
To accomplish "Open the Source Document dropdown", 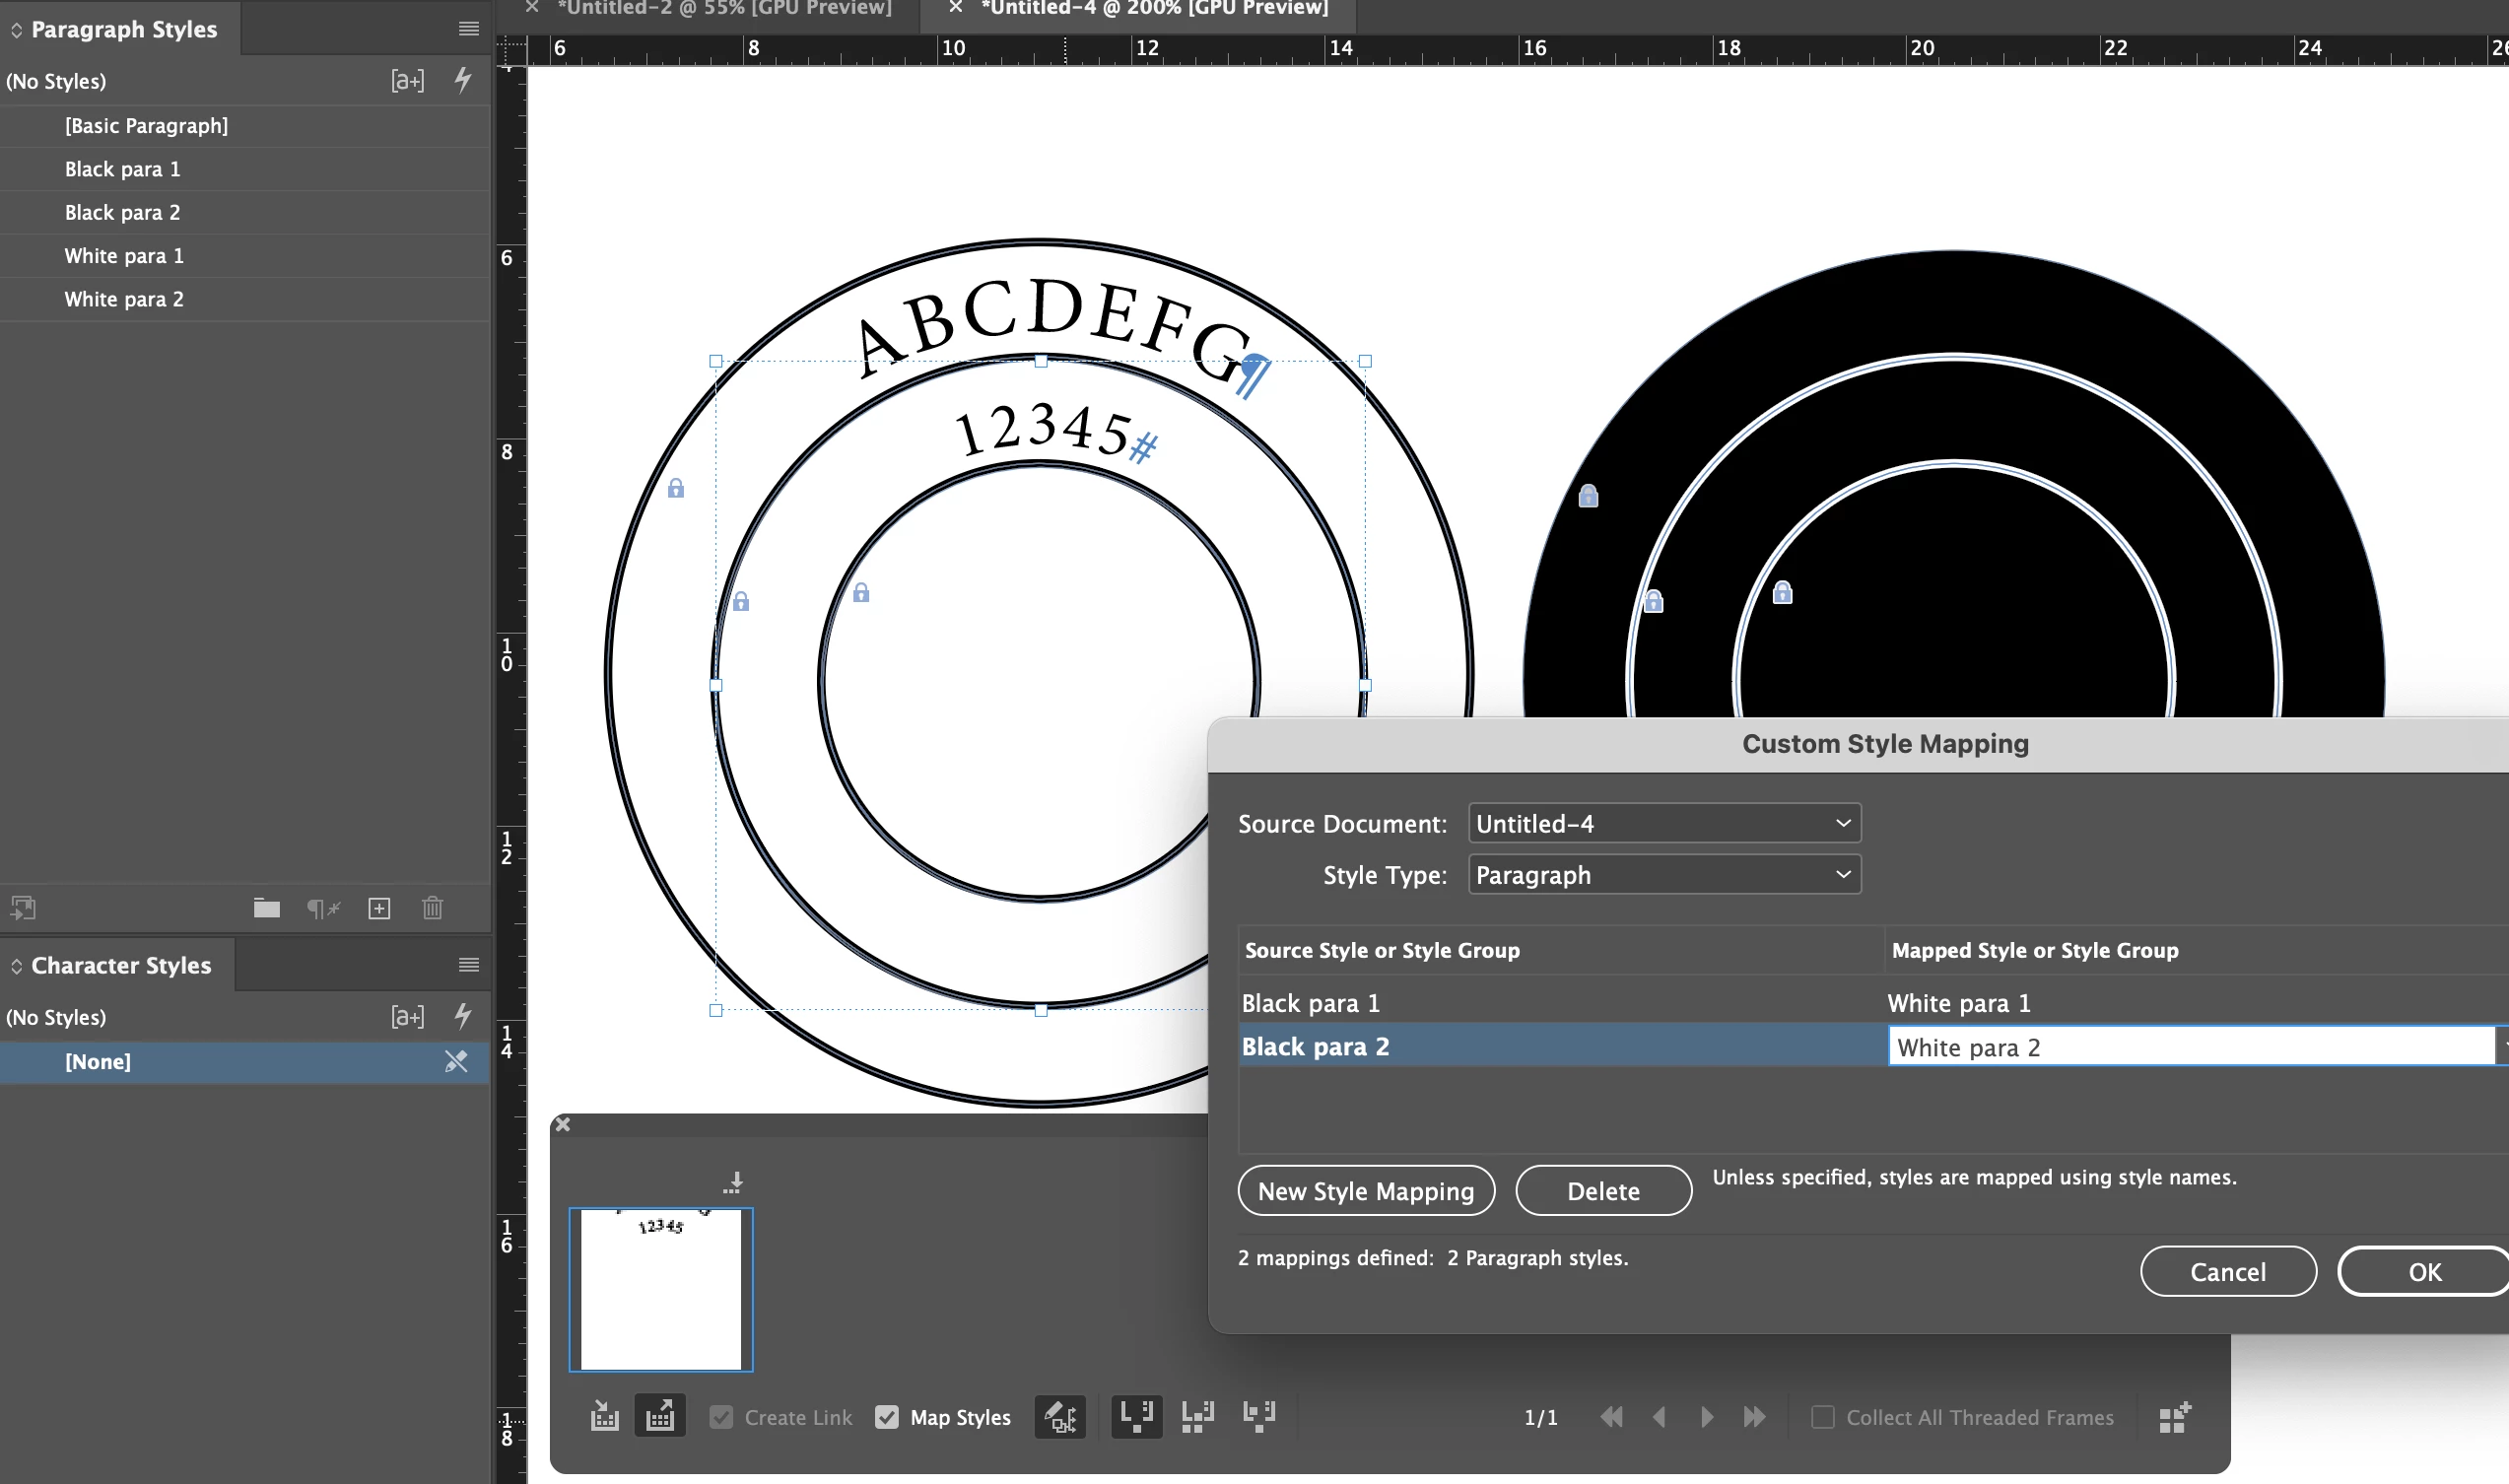I will 1663,823.
